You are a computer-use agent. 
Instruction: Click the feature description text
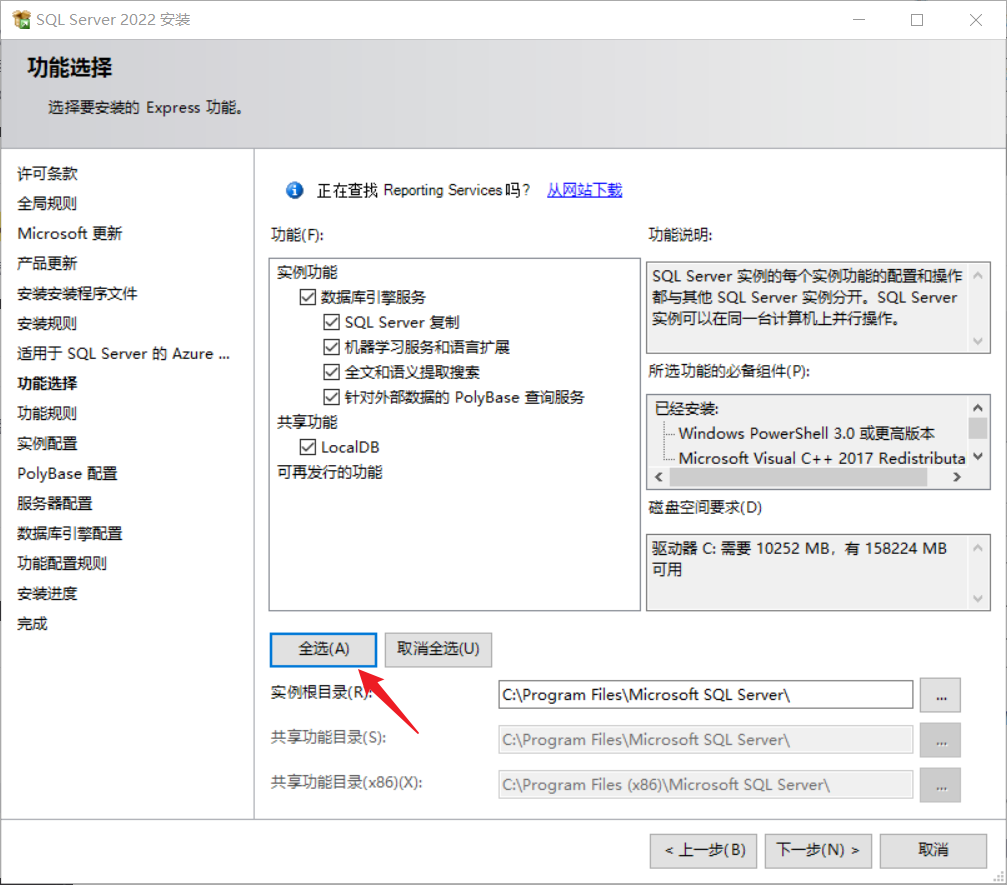[x=807, y=297]
